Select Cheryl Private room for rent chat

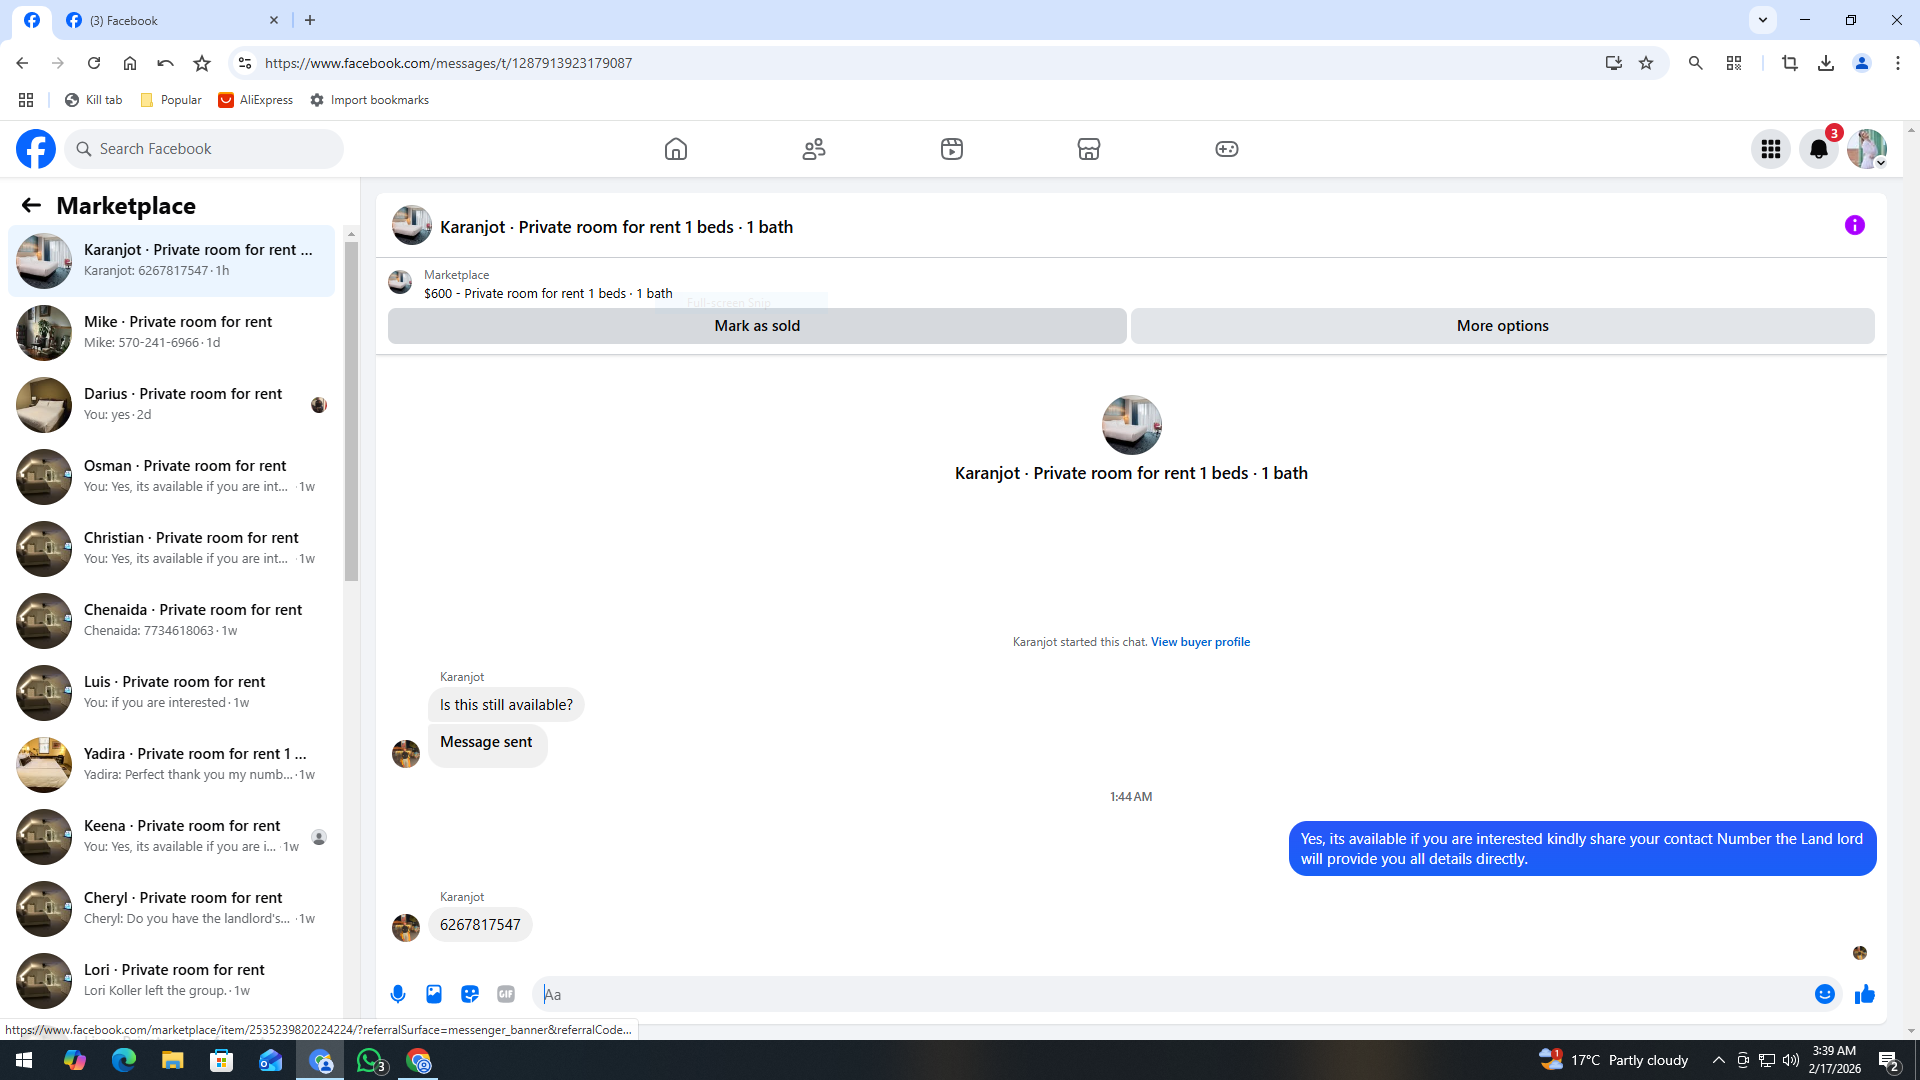tap(171, 908)
